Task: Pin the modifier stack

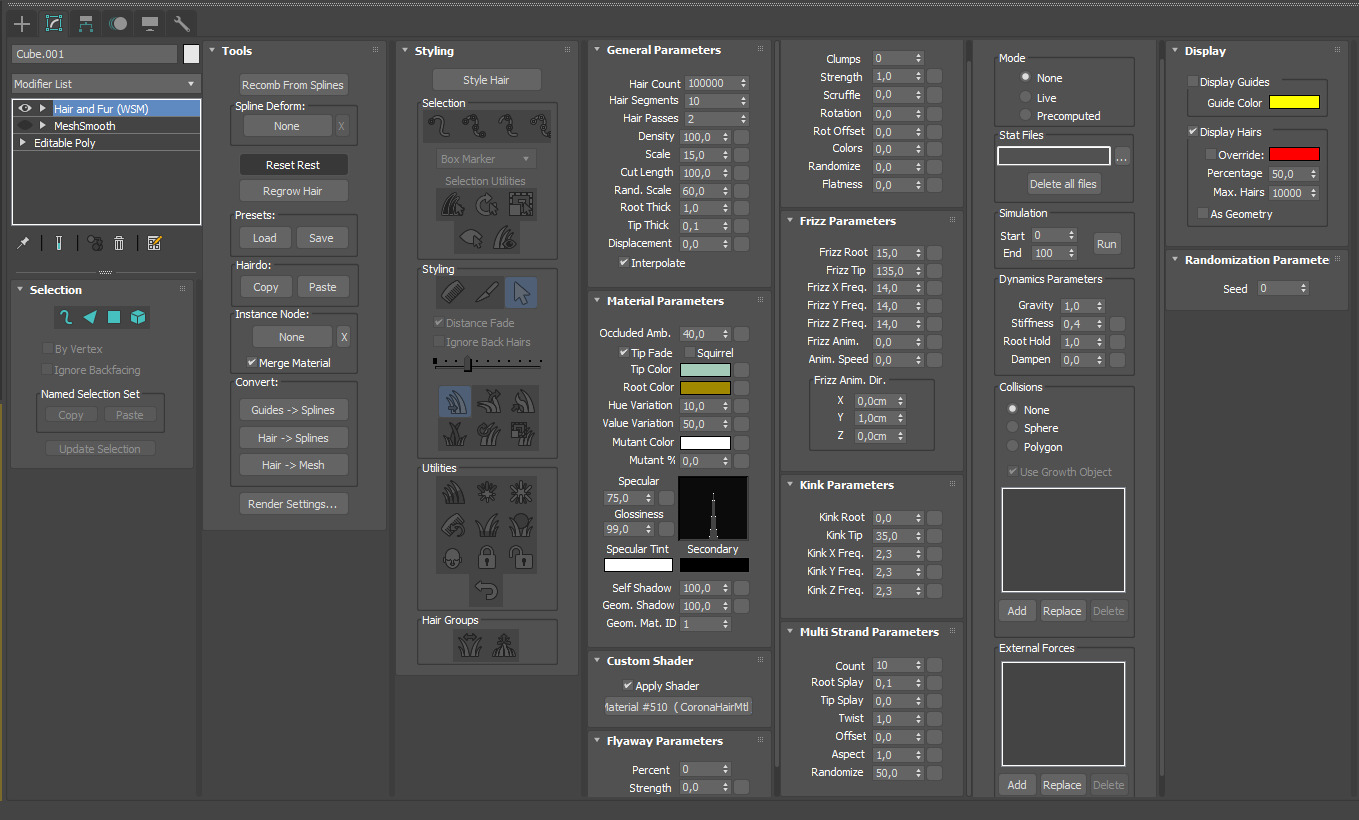Action: pos(23,243)
